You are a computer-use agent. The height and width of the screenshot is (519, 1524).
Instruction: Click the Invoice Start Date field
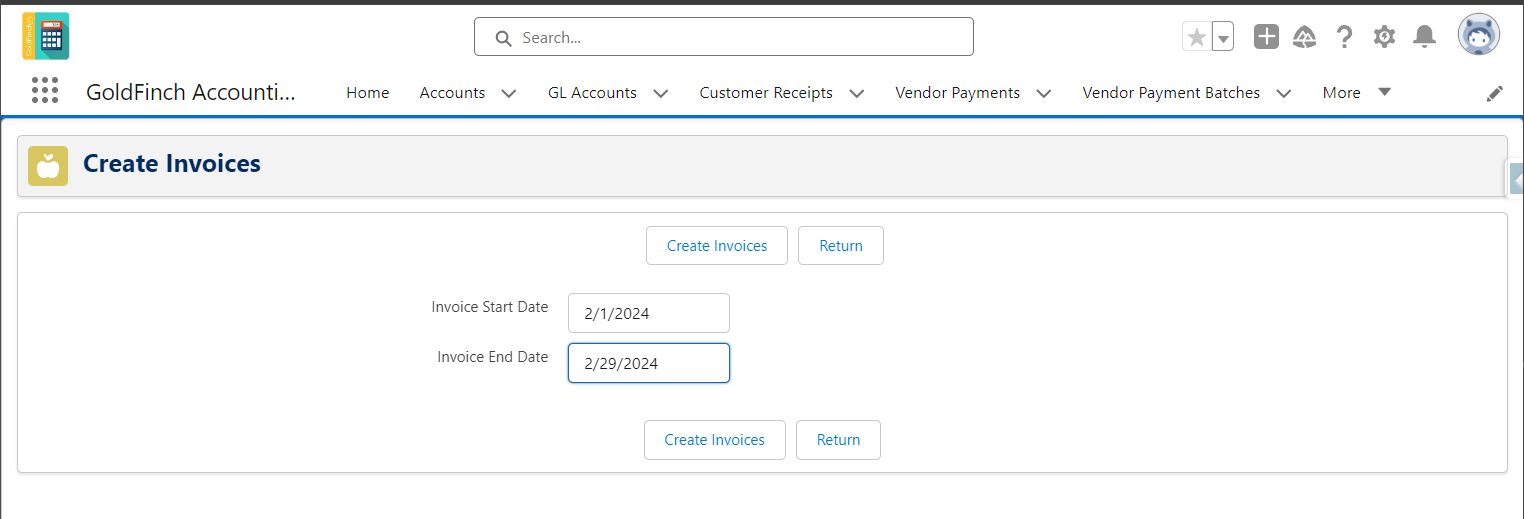(649, 313)
